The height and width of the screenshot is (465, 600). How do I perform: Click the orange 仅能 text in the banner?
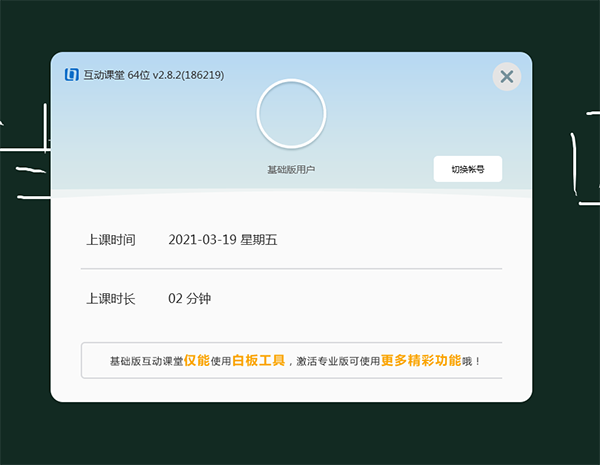(197, 360)
